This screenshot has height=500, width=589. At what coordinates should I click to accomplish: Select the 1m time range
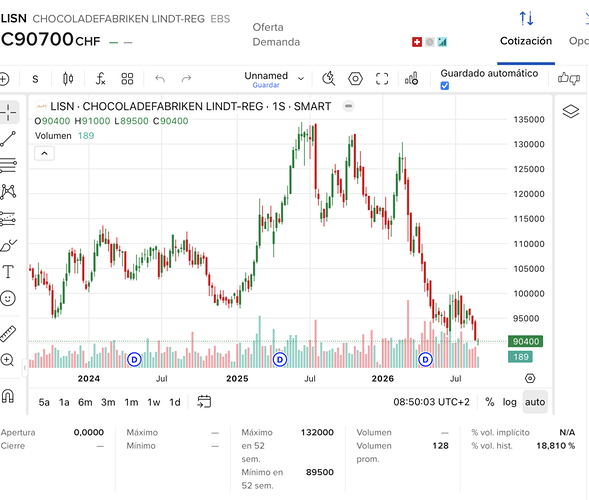(131, 402)
